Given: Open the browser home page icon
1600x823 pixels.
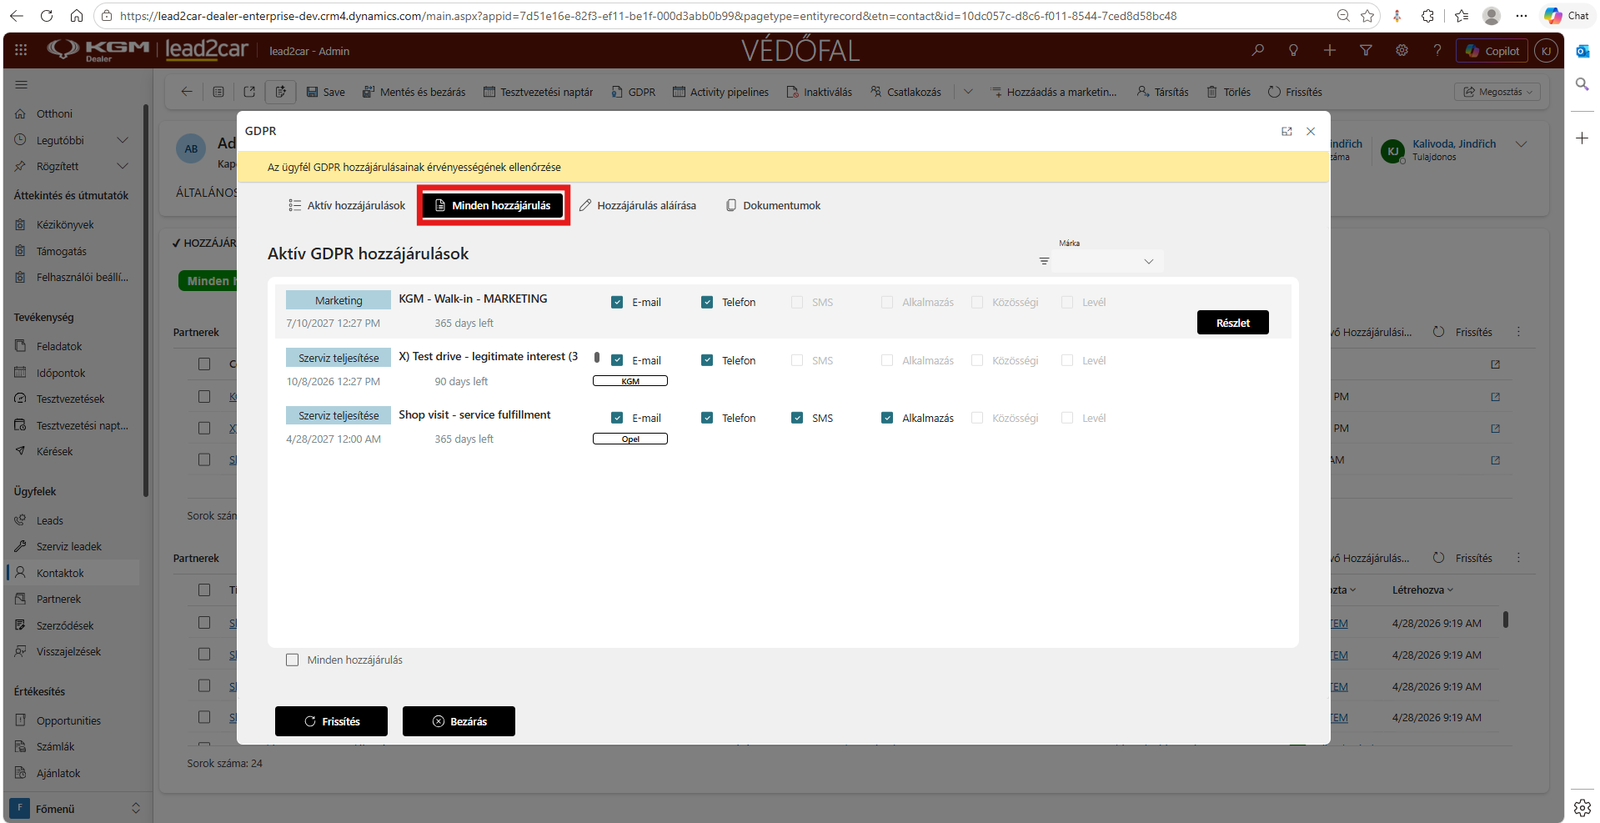Looking at the screenshot, I should (77, 16).
